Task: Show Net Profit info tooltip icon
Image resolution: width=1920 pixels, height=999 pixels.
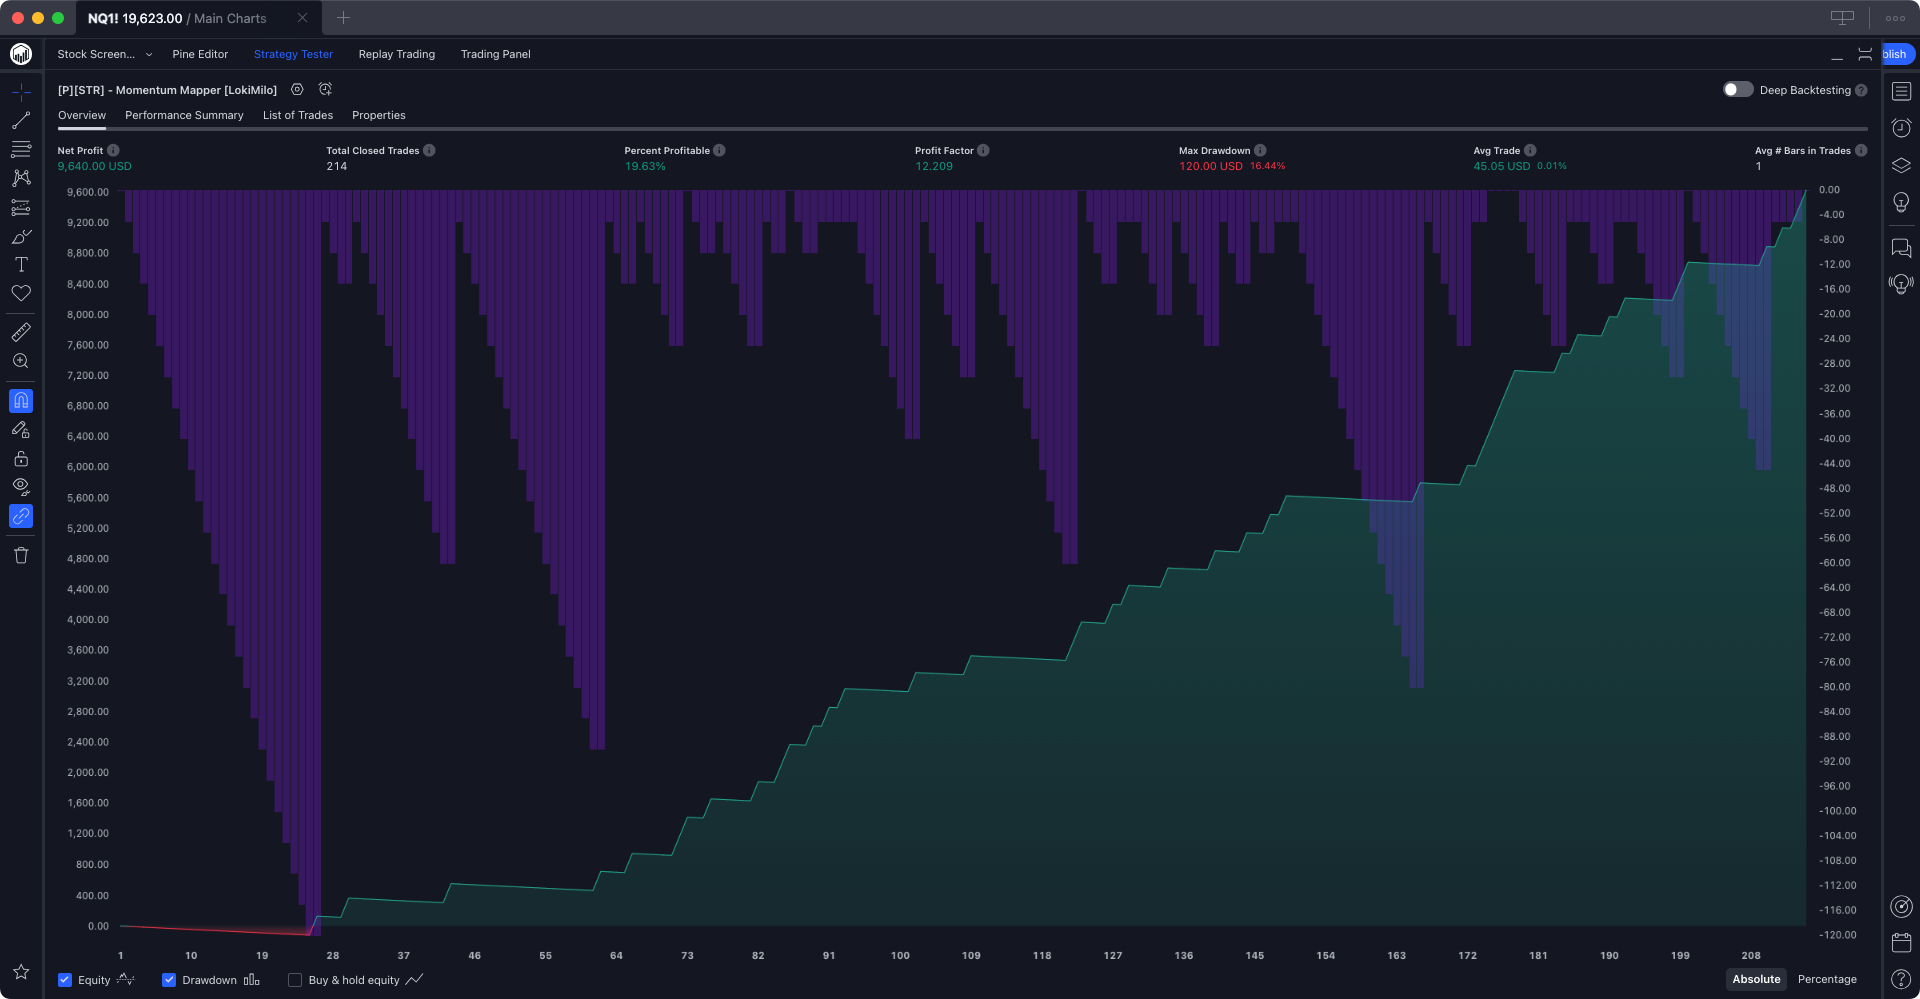Action: pos(113,150)
